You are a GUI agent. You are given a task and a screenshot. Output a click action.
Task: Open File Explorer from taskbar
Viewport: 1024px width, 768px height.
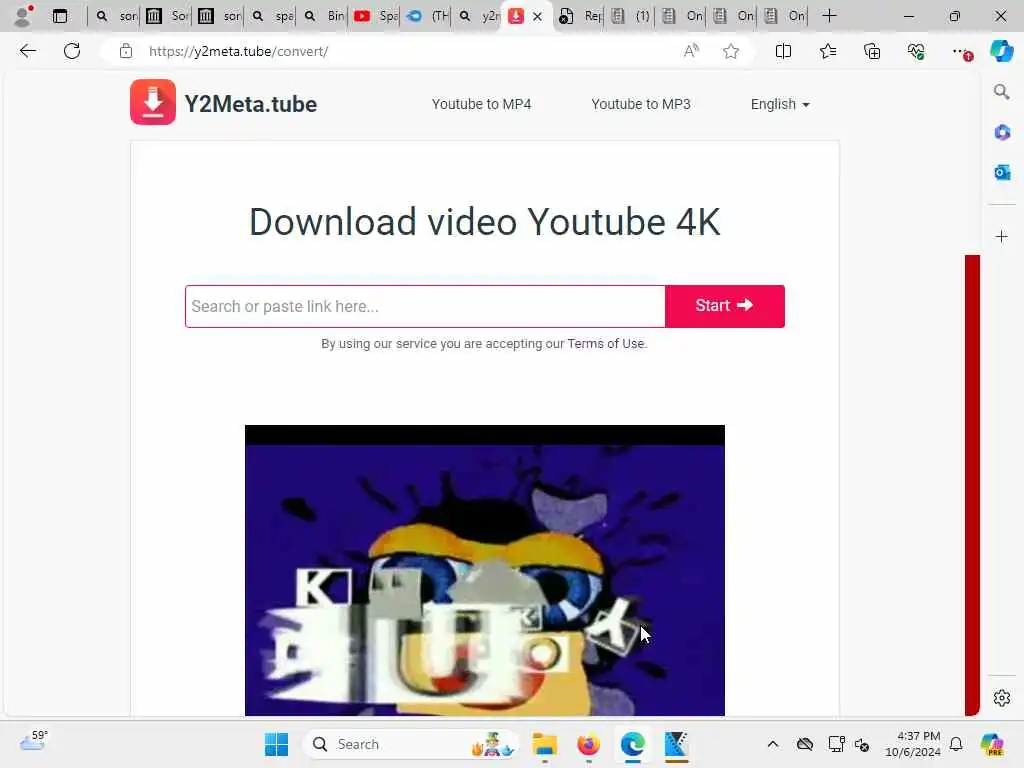(x=544, y=744)
